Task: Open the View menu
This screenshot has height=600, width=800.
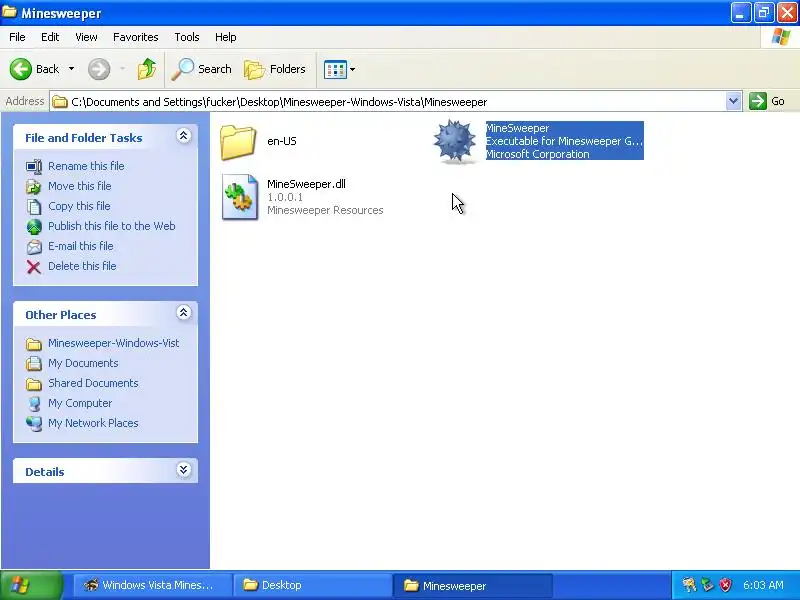Action: (86, 37)
